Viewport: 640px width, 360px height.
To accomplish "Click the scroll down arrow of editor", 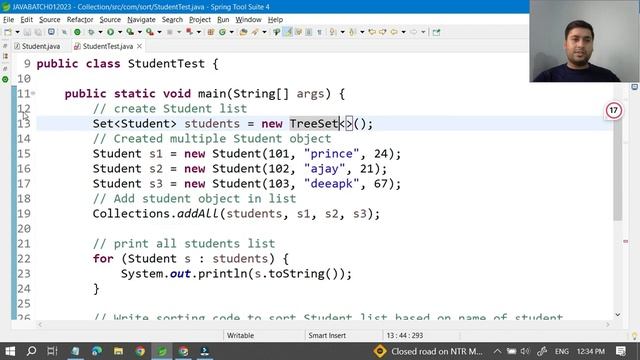I will point(618,315).
